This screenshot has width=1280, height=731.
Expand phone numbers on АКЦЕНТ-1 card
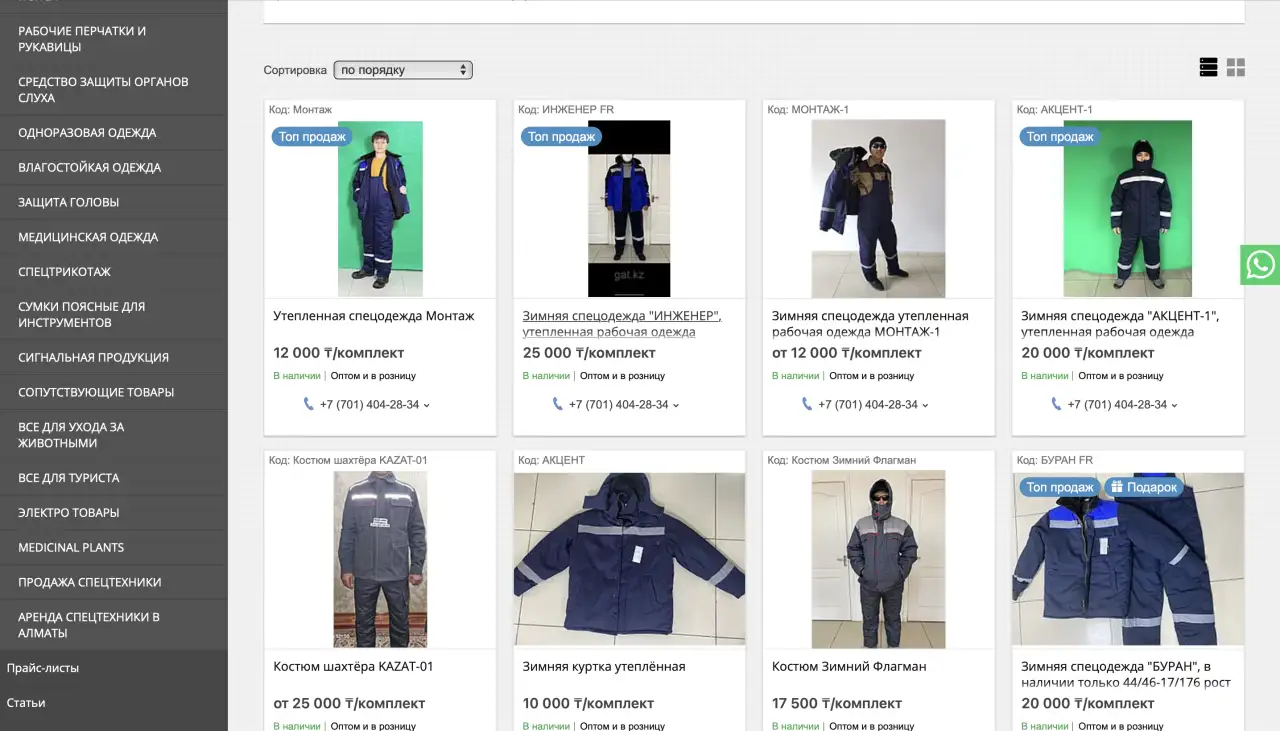coord(1175,405)
